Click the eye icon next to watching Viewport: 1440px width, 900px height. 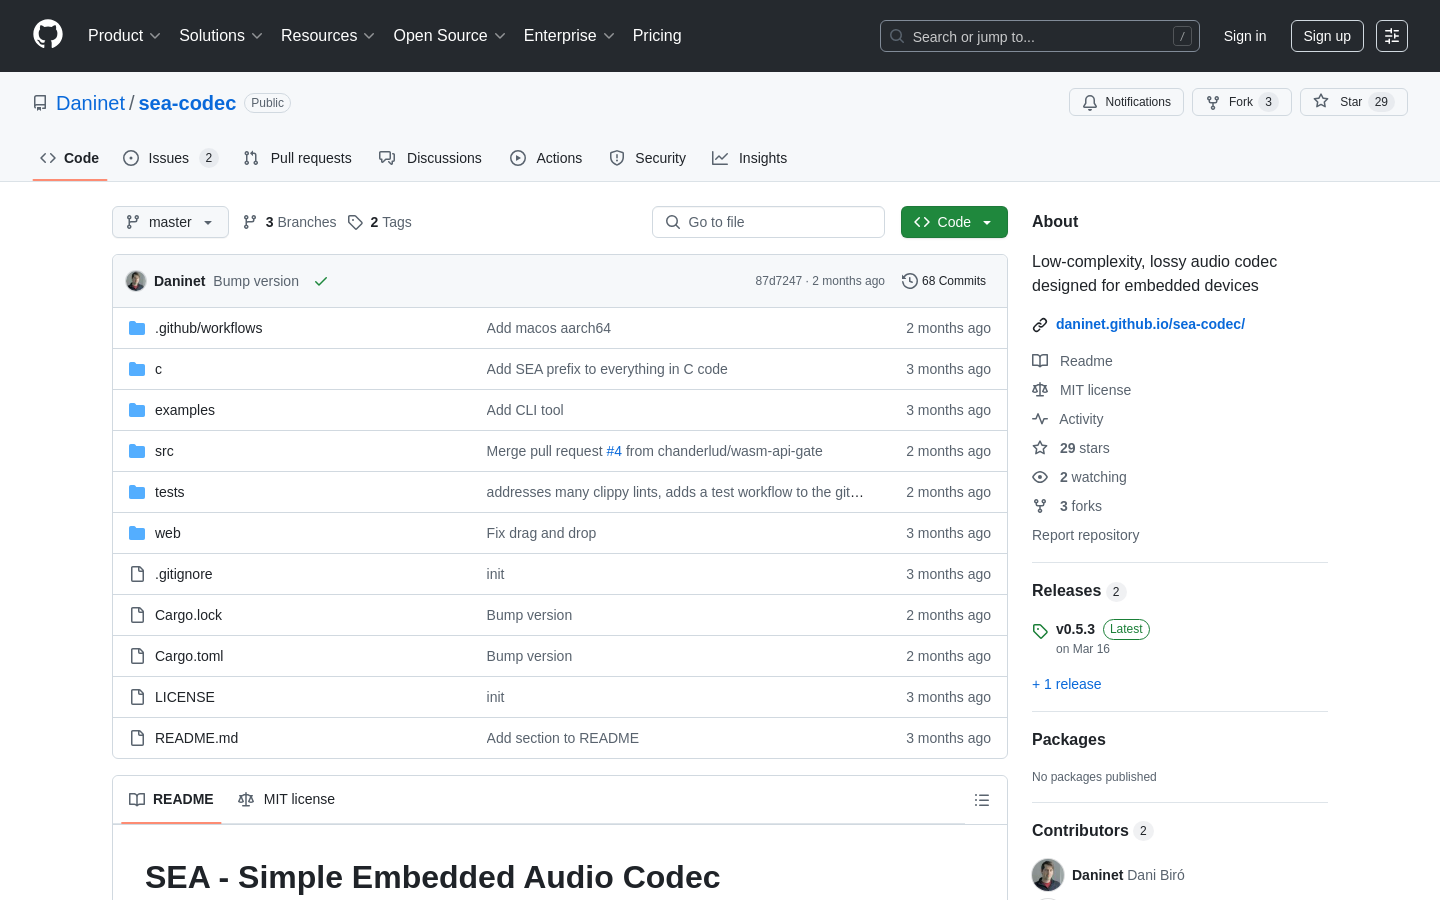1040,477
